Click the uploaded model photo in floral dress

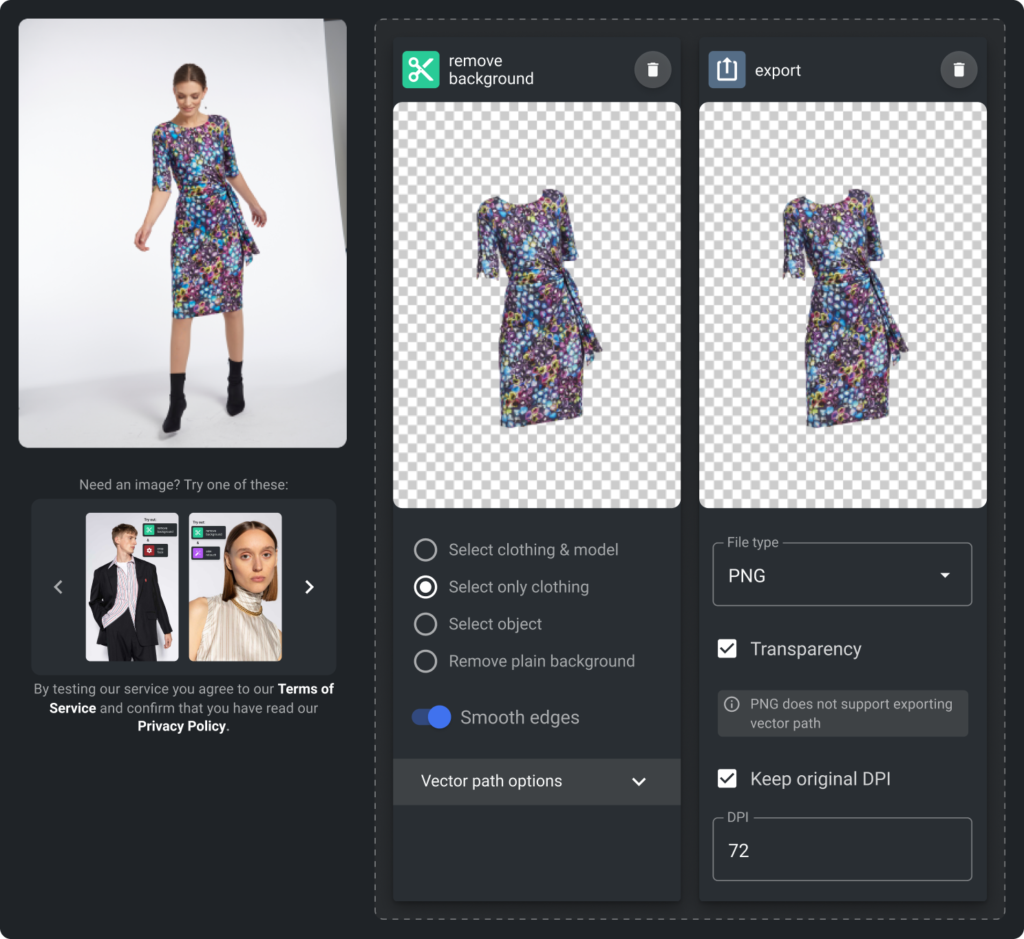[182, 233]
